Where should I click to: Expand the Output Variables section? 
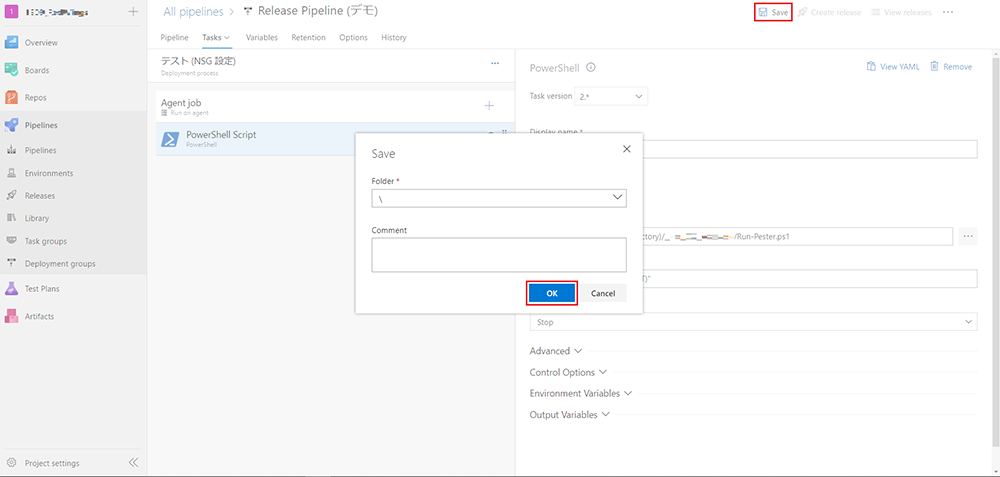570,415
